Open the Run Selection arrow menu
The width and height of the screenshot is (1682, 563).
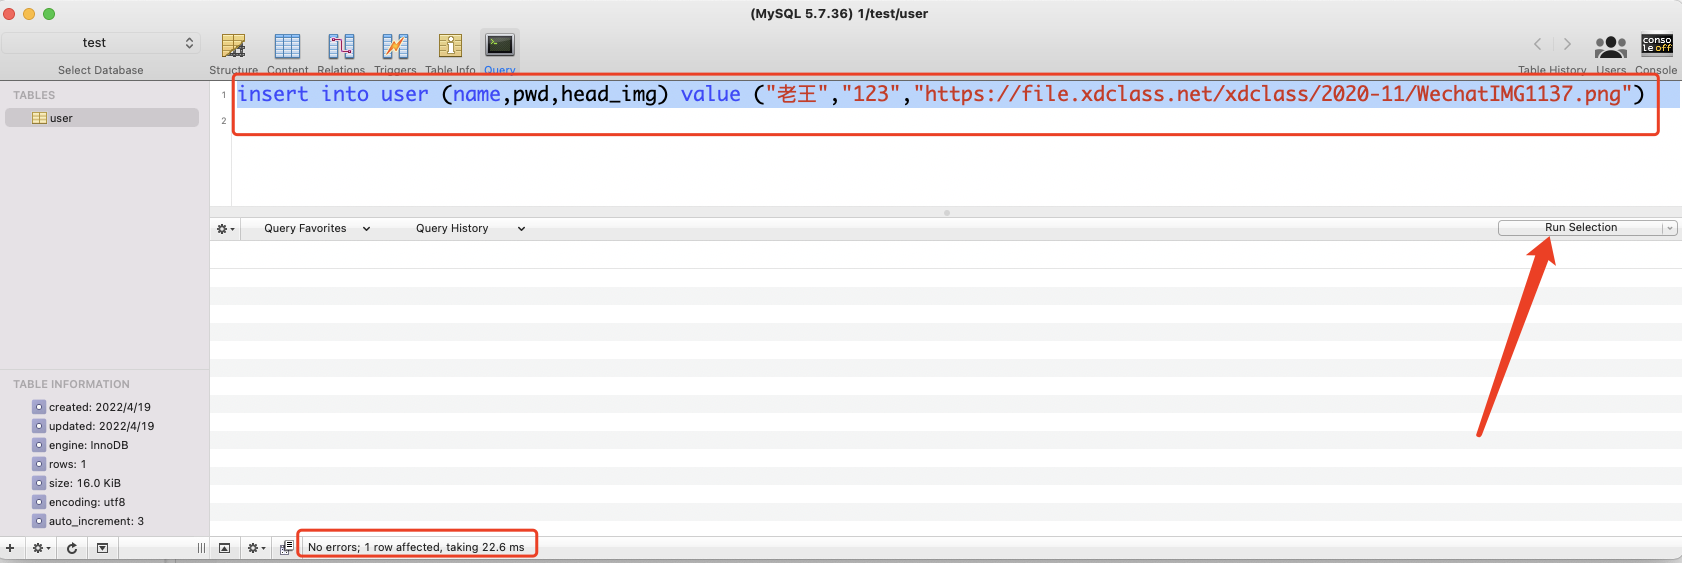1669,228
